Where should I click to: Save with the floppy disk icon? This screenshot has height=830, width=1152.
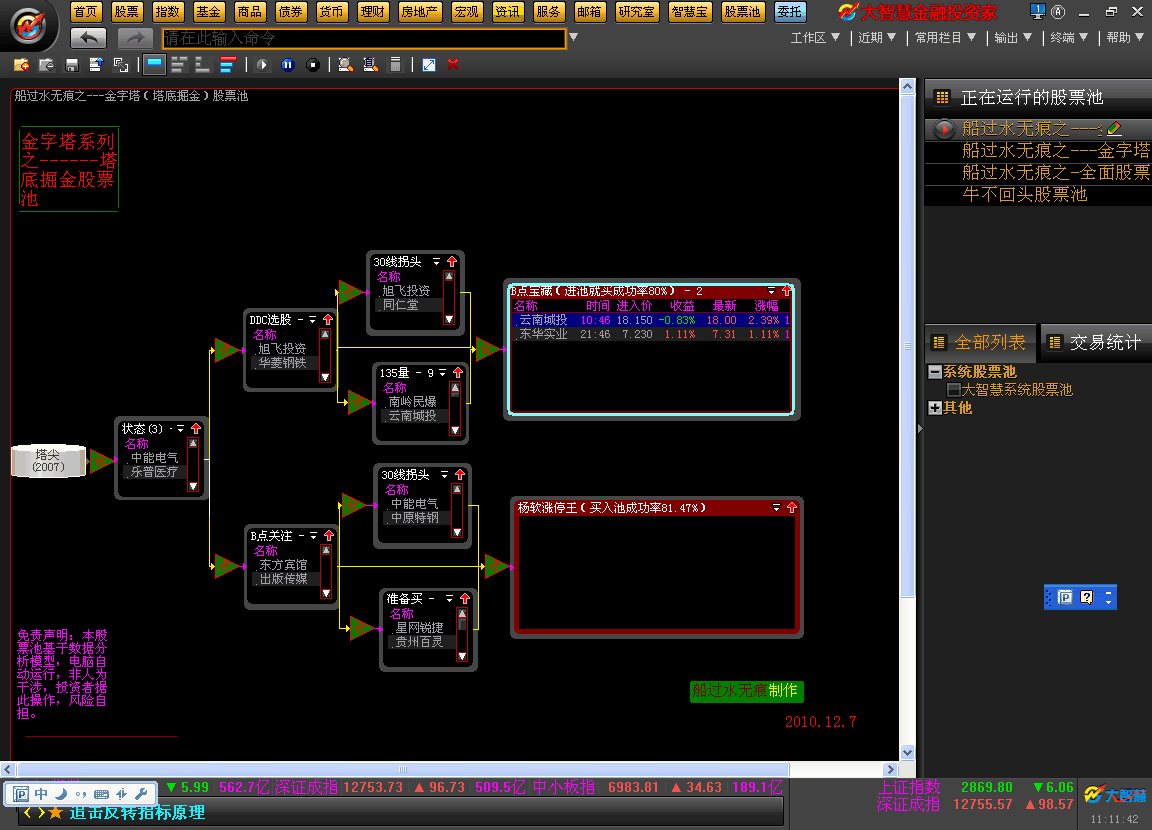click(71, 65)
